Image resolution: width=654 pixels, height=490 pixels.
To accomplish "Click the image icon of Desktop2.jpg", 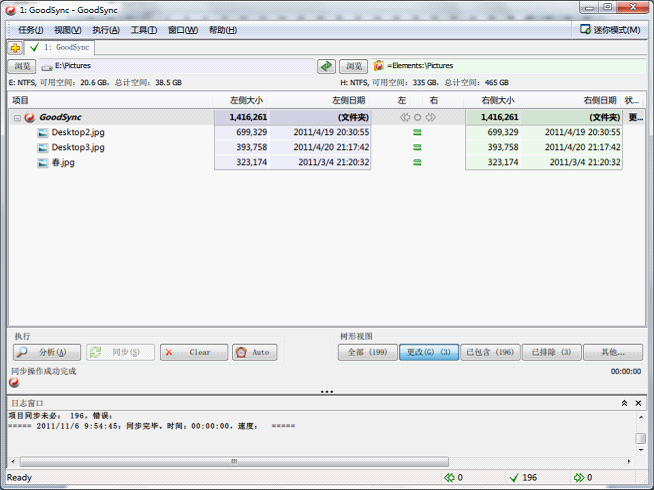I will [43, 133].
